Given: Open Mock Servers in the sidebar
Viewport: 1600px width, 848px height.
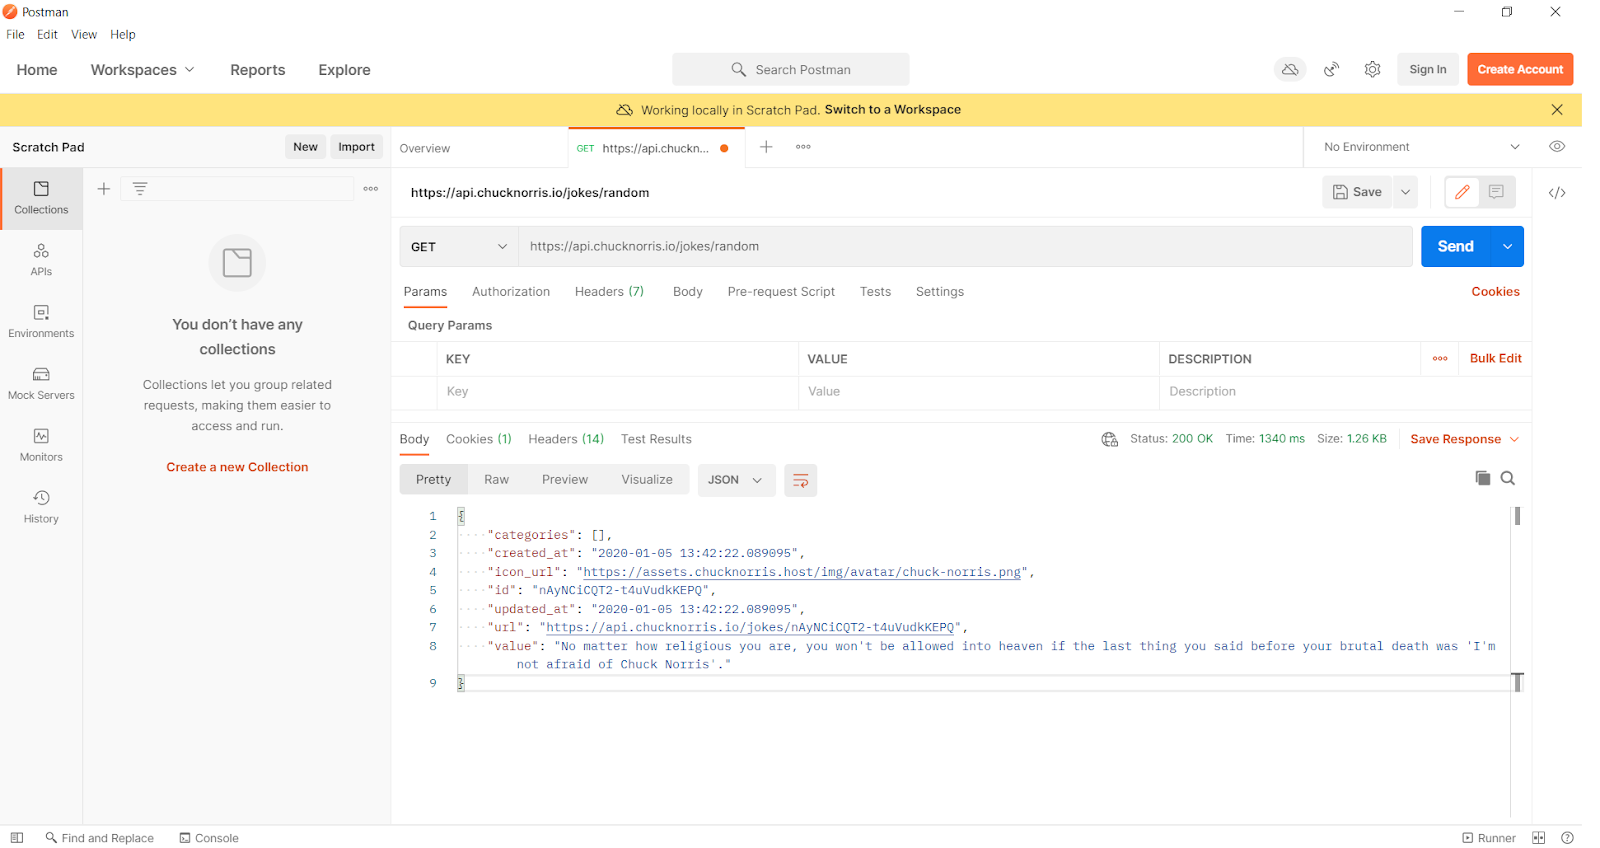Looking at the screenshot, I should [x=41, y=383].
